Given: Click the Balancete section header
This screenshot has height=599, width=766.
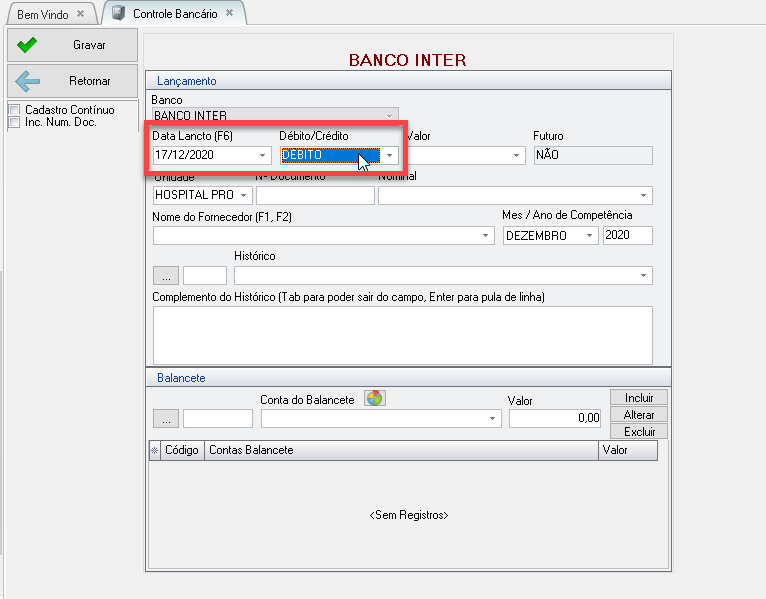Looking at the screenshot, I should (x=408, y=378).
